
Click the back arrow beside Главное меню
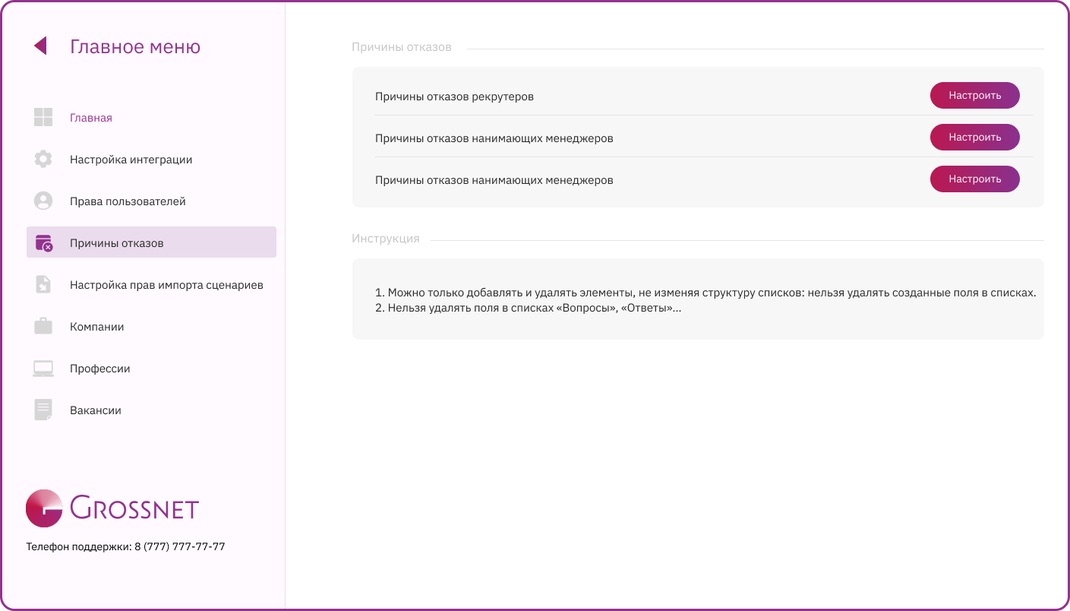[40, 46]
